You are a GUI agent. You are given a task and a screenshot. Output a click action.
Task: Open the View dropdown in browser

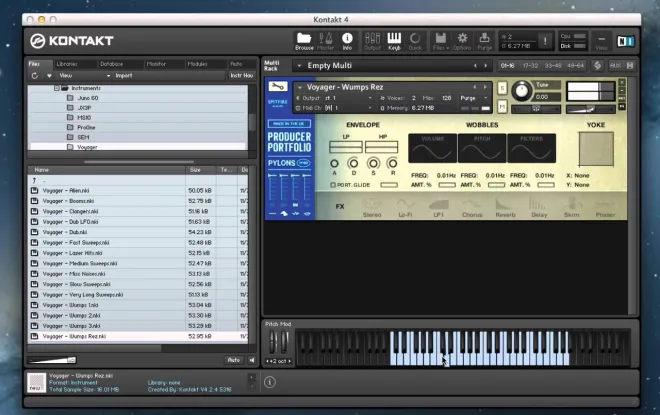(x=84, y=76)
